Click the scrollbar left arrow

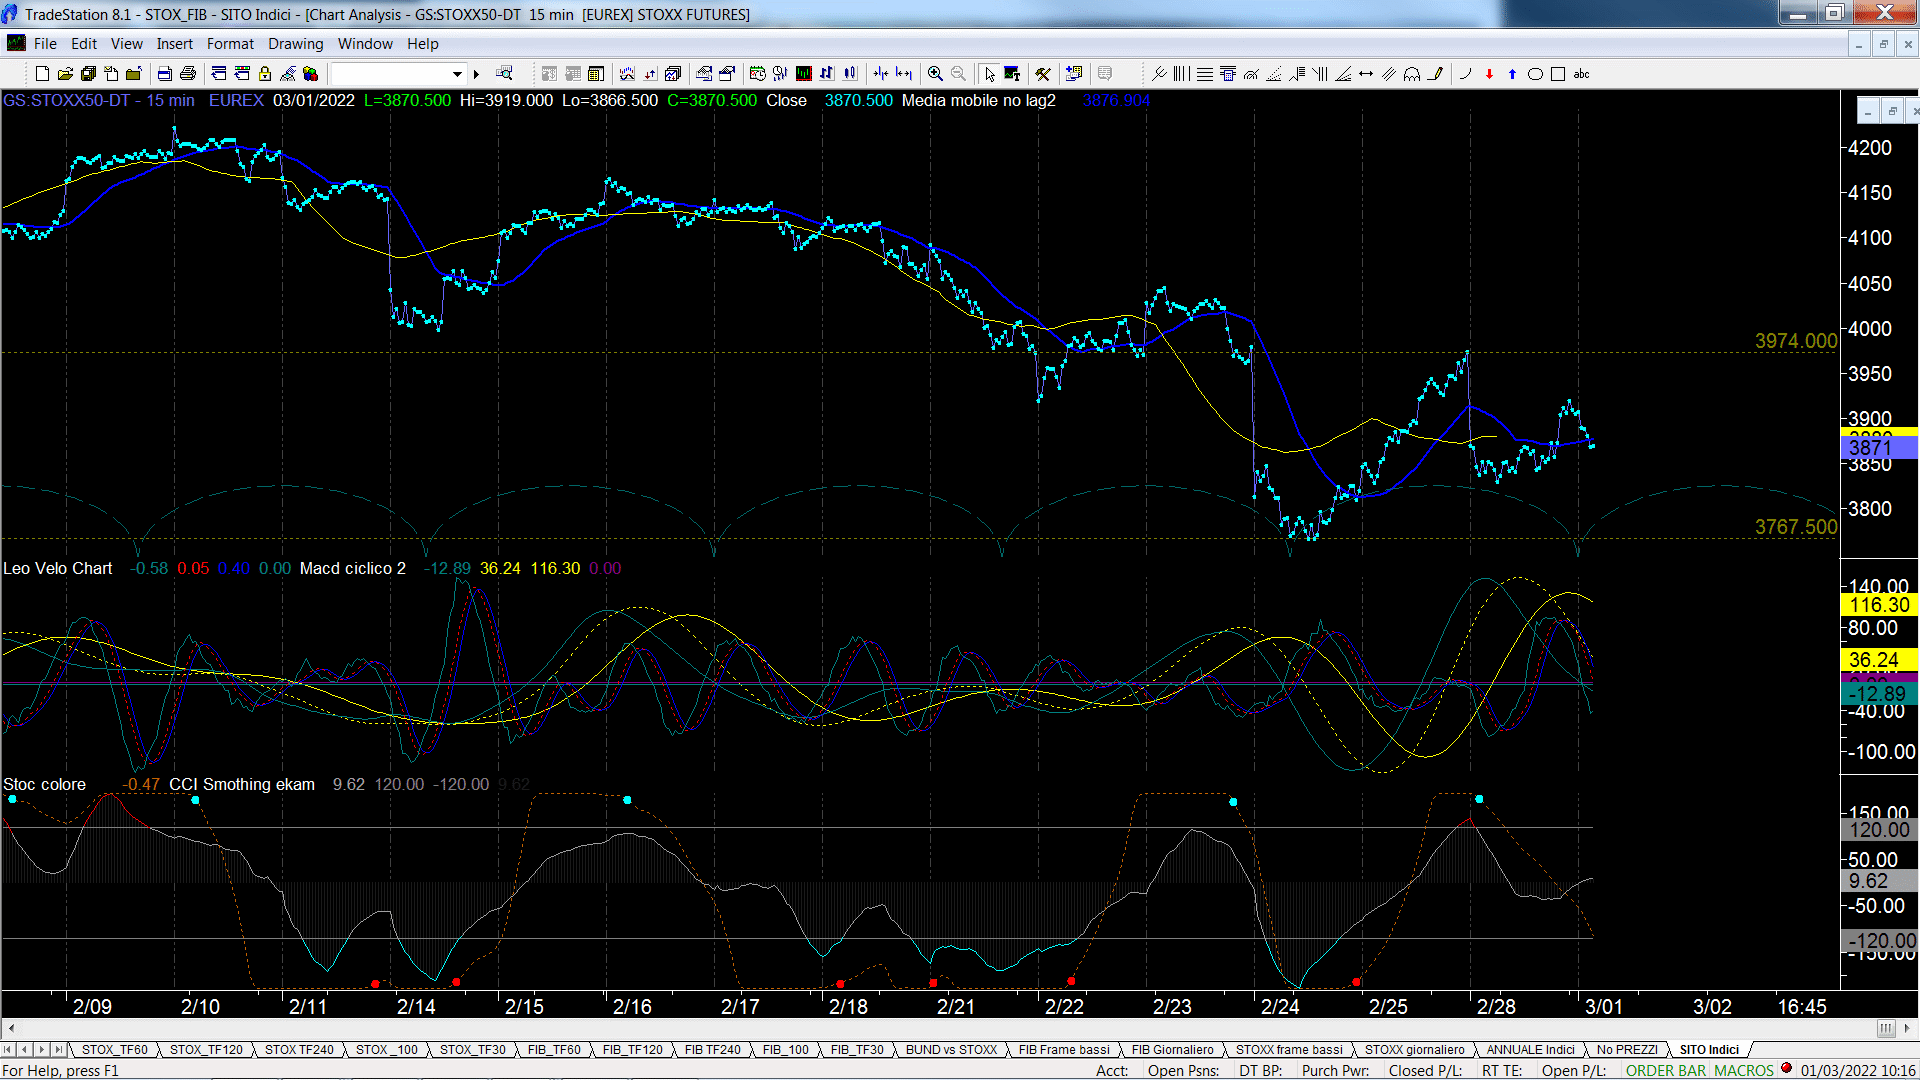coord(11,1028)
